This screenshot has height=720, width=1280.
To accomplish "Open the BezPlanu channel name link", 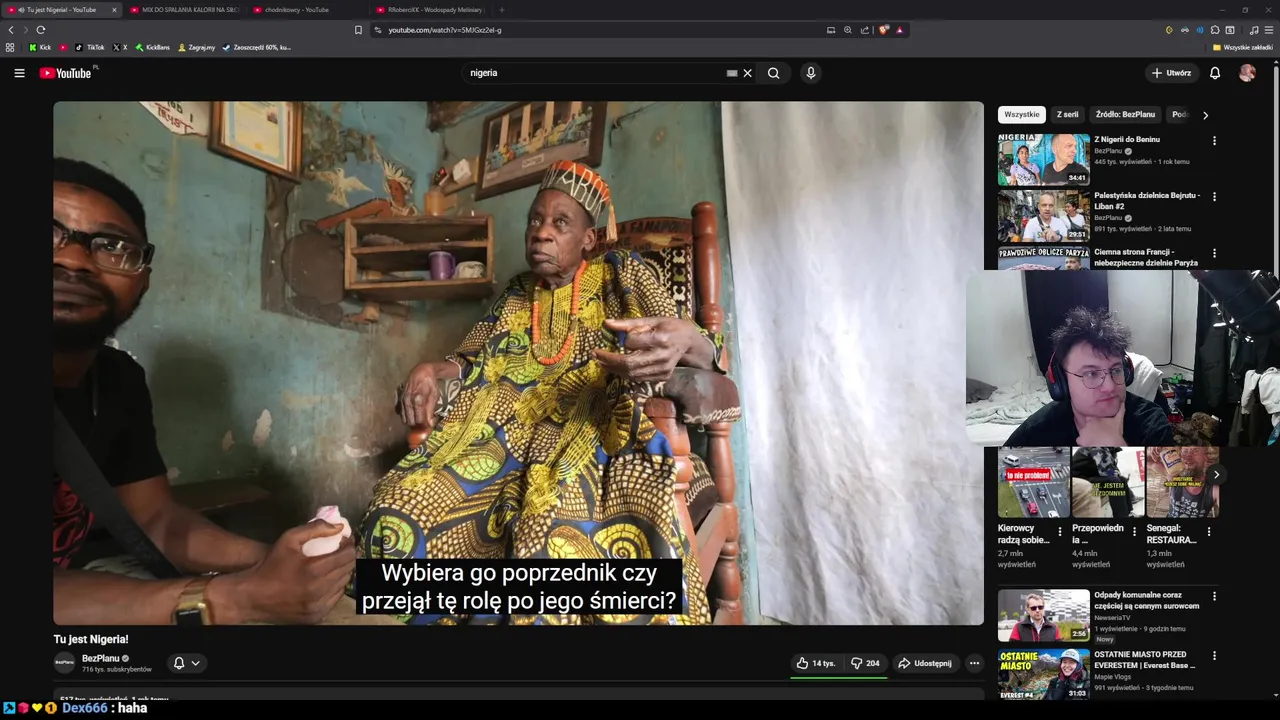I will (x=100, y=658).
